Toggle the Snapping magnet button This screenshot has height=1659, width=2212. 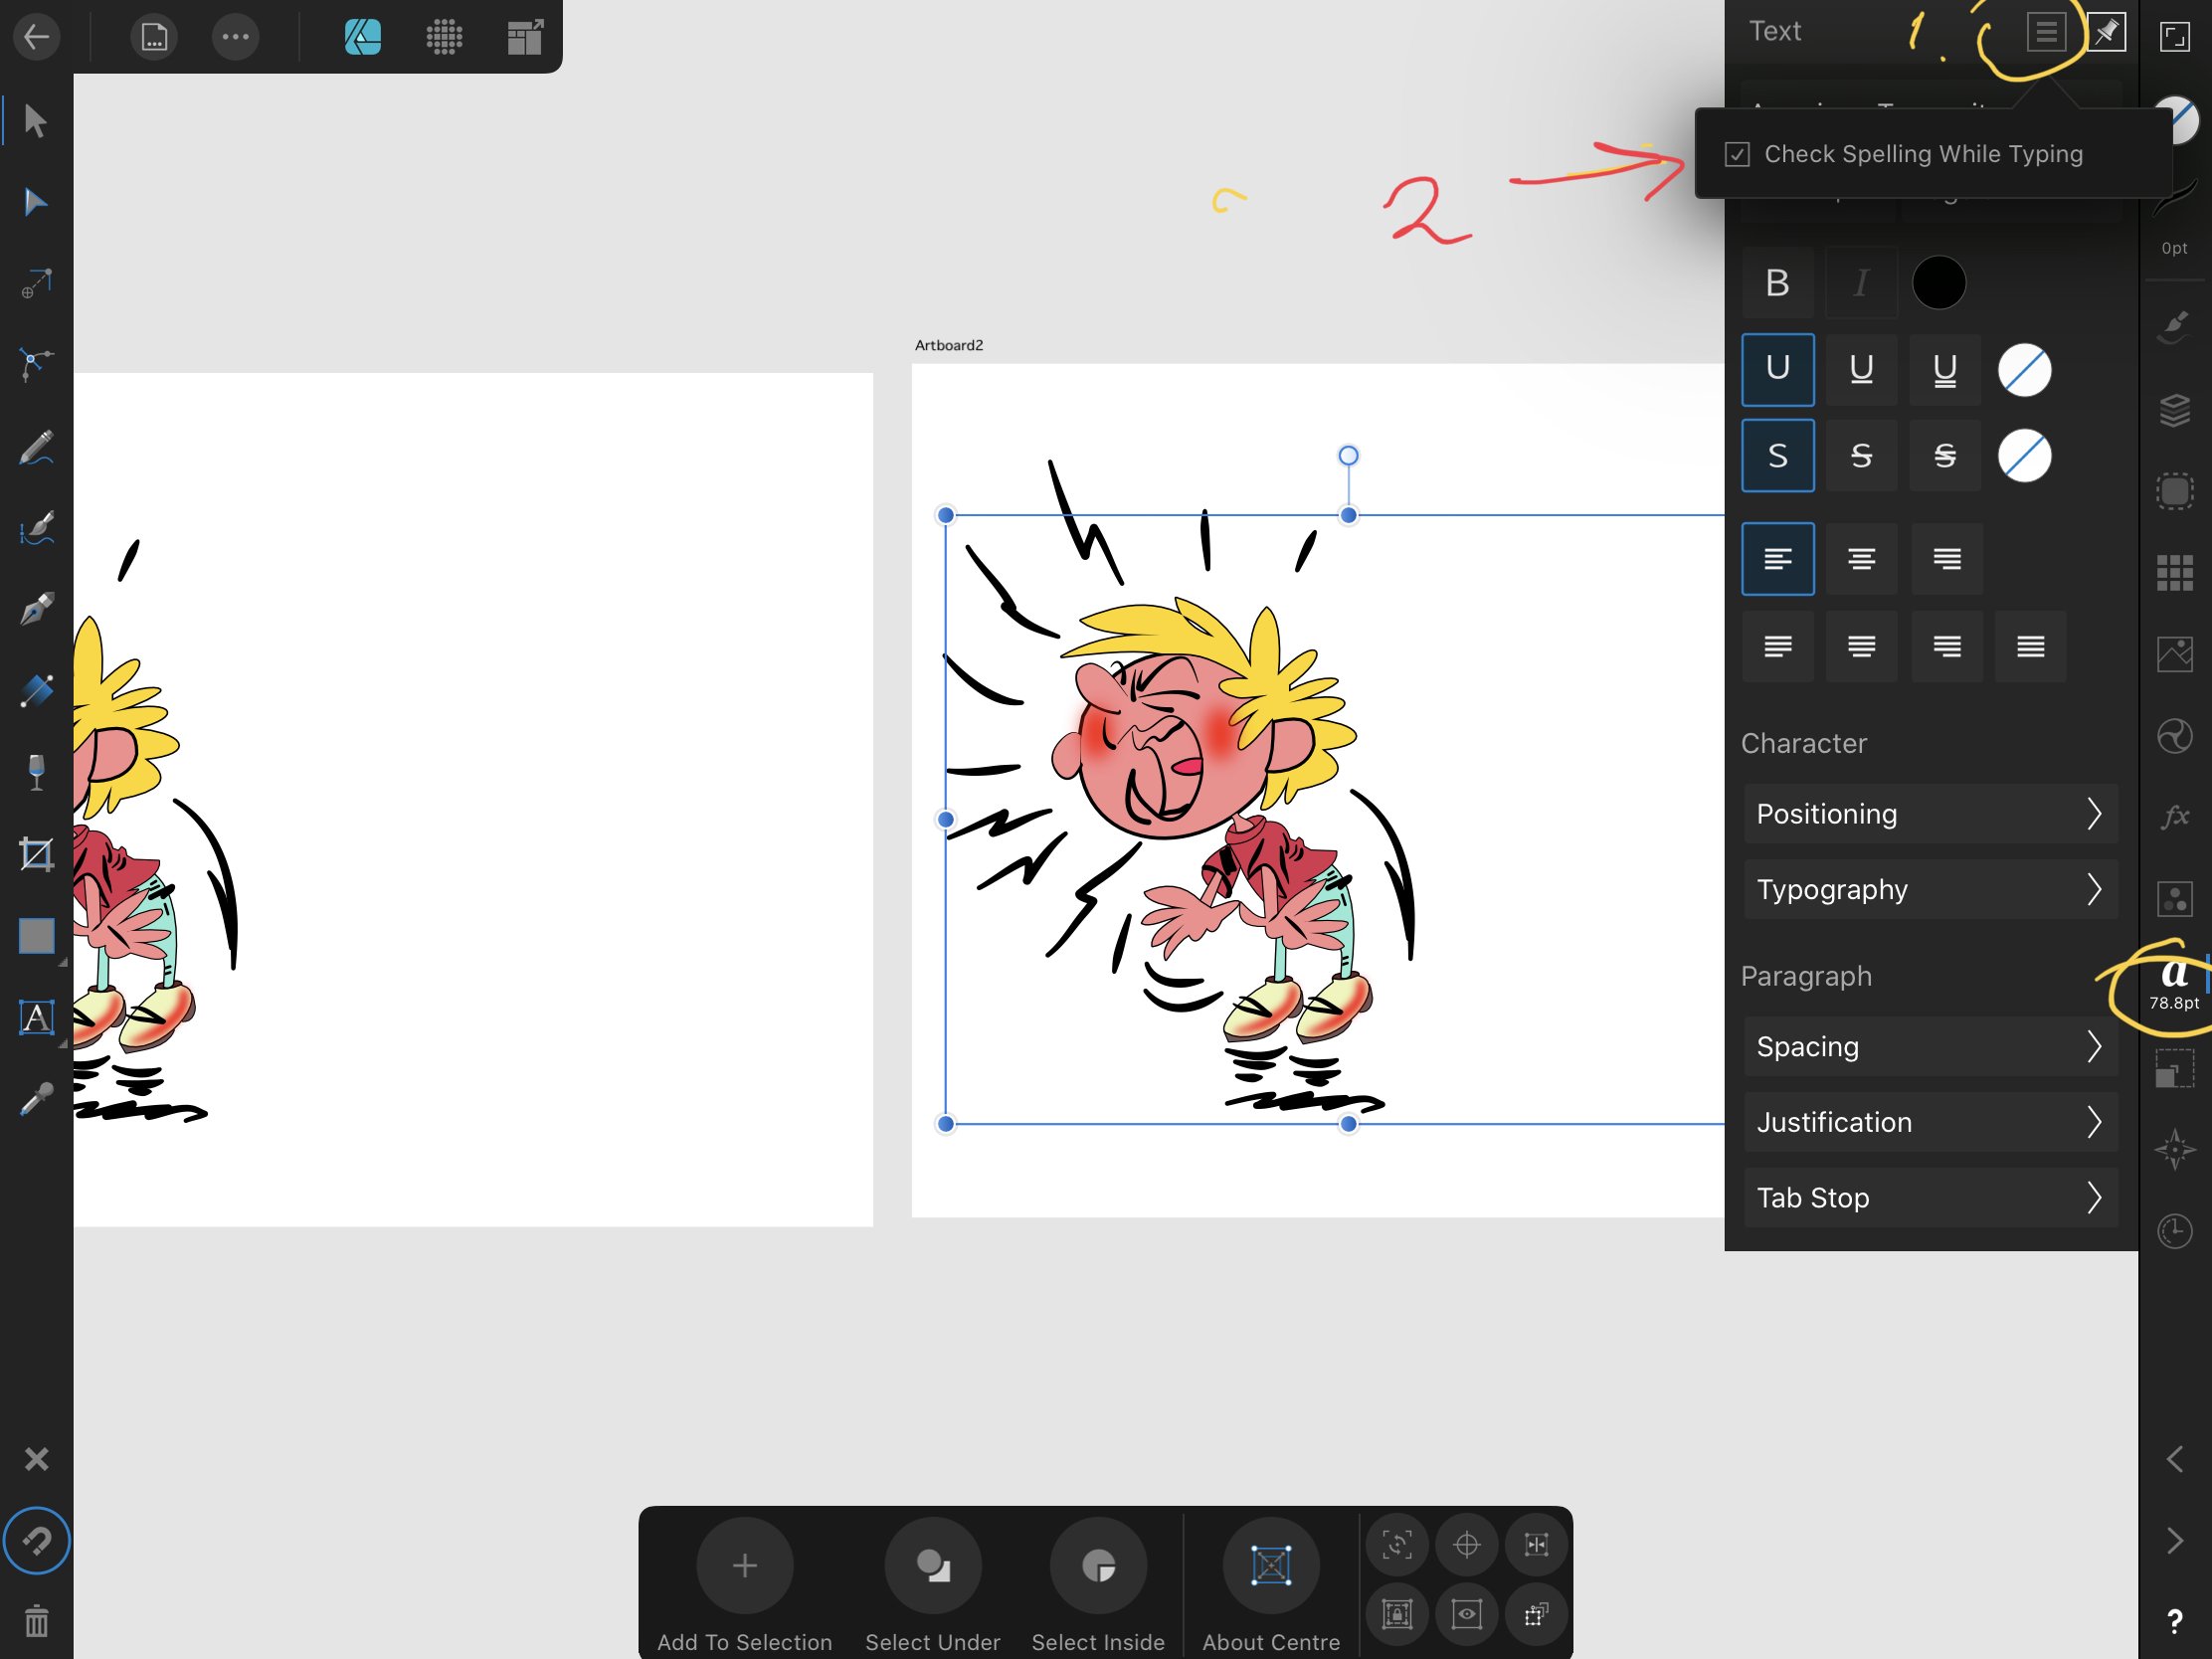(x=36, y=1541)
